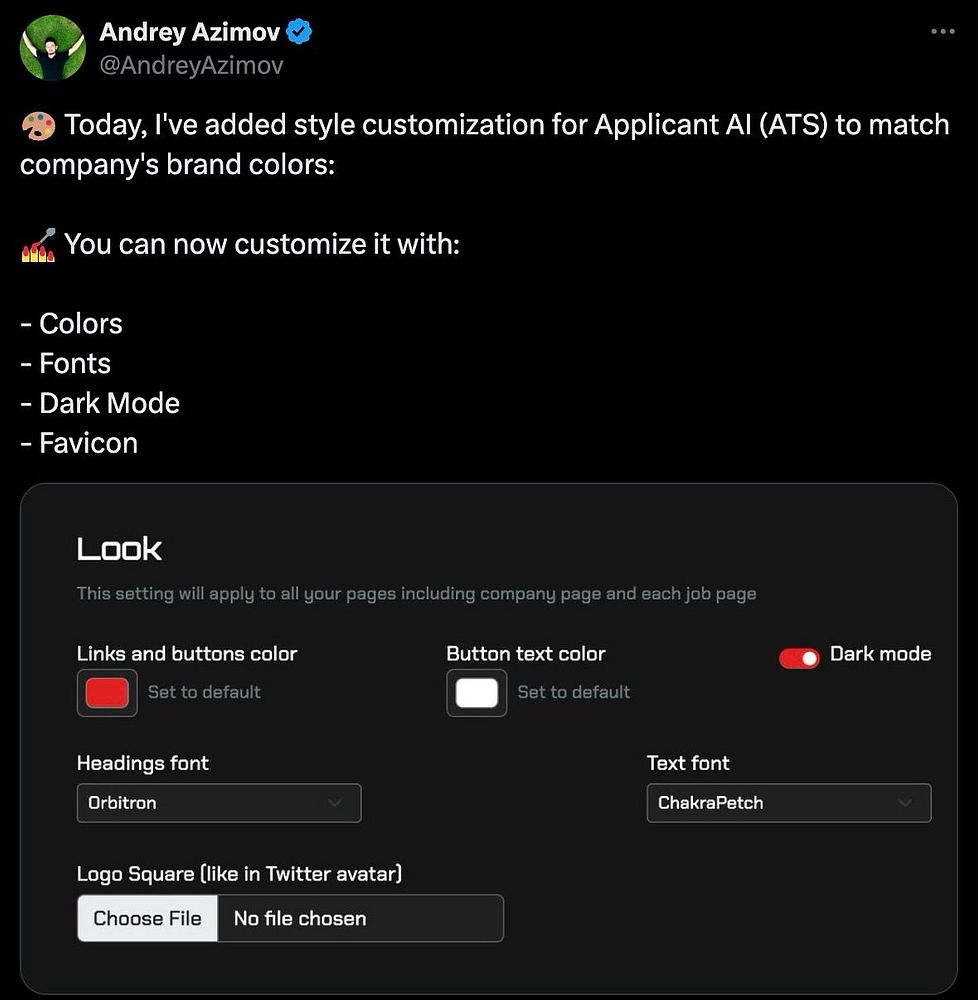This screenshot has width=978, height=1000.
Task: Click the chevron in Headings font dropdown
Action: coord(335,803)
